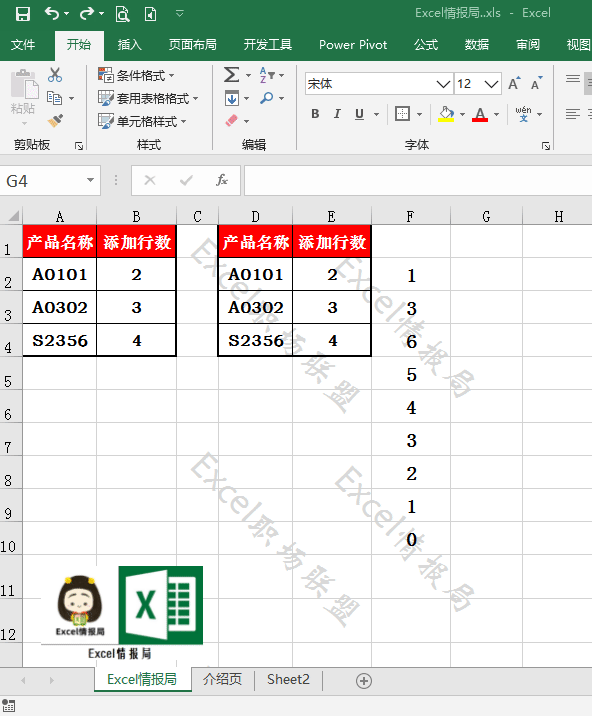Click the Insert Function fx icon
Screen dimensions: 592x716
(222, 180)
